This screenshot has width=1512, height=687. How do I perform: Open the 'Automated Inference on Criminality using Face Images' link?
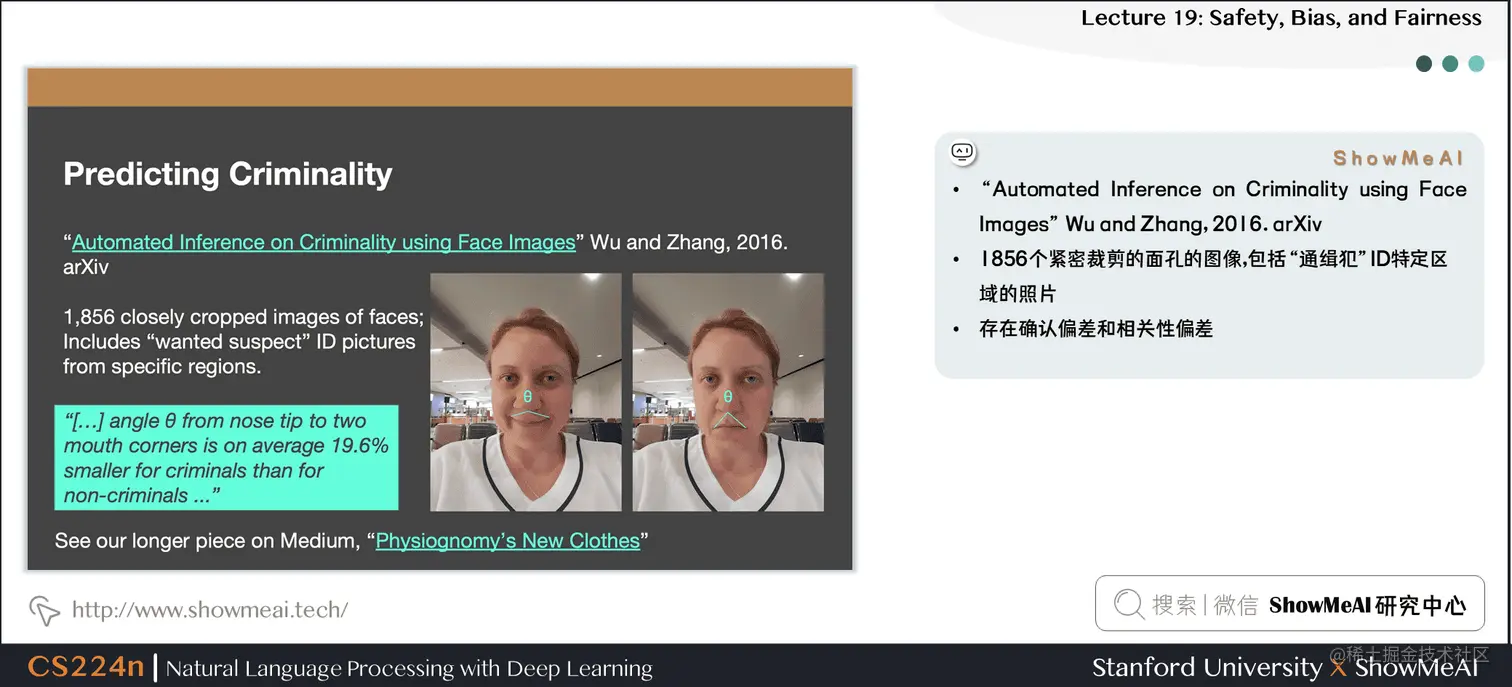(x=324, y=242)
